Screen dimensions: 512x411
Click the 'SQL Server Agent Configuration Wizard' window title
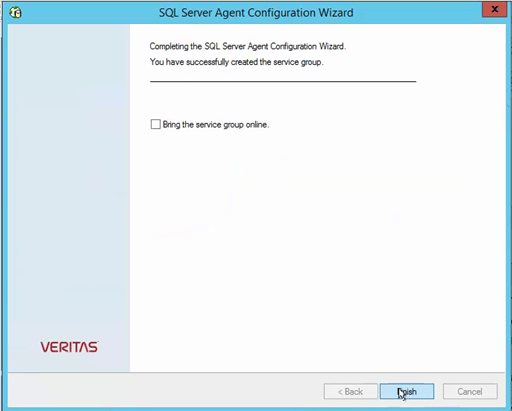point(256,13)
